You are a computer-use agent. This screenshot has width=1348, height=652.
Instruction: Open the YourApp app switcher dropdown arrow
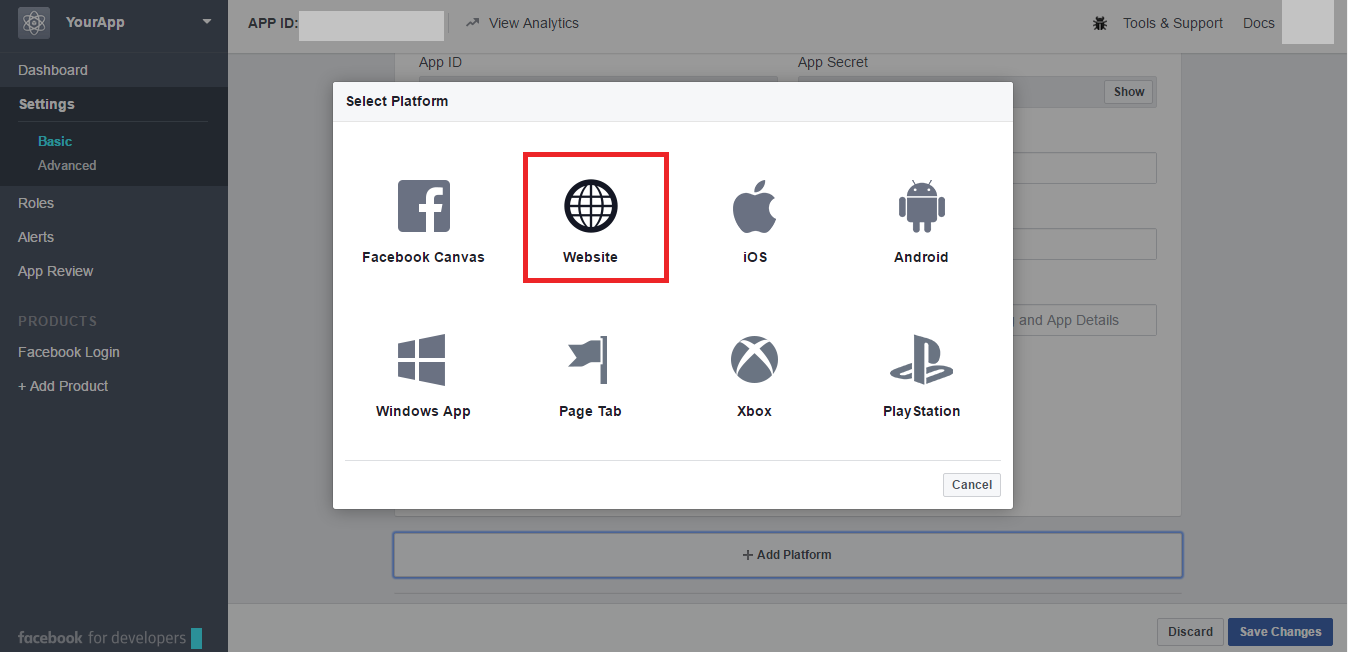coord(207,22)
